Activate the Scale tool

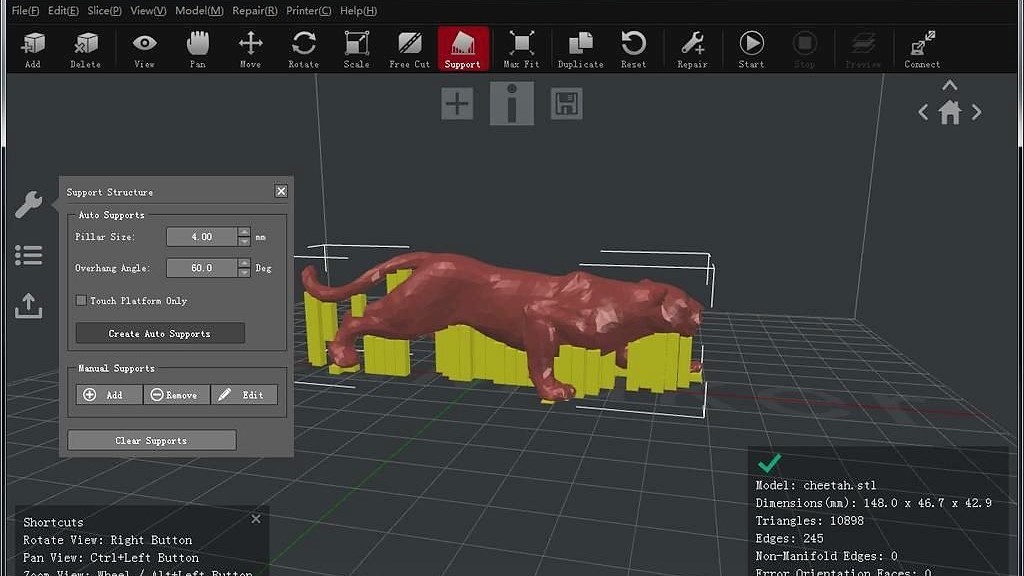pyautogui.click(x=356, y=48)
